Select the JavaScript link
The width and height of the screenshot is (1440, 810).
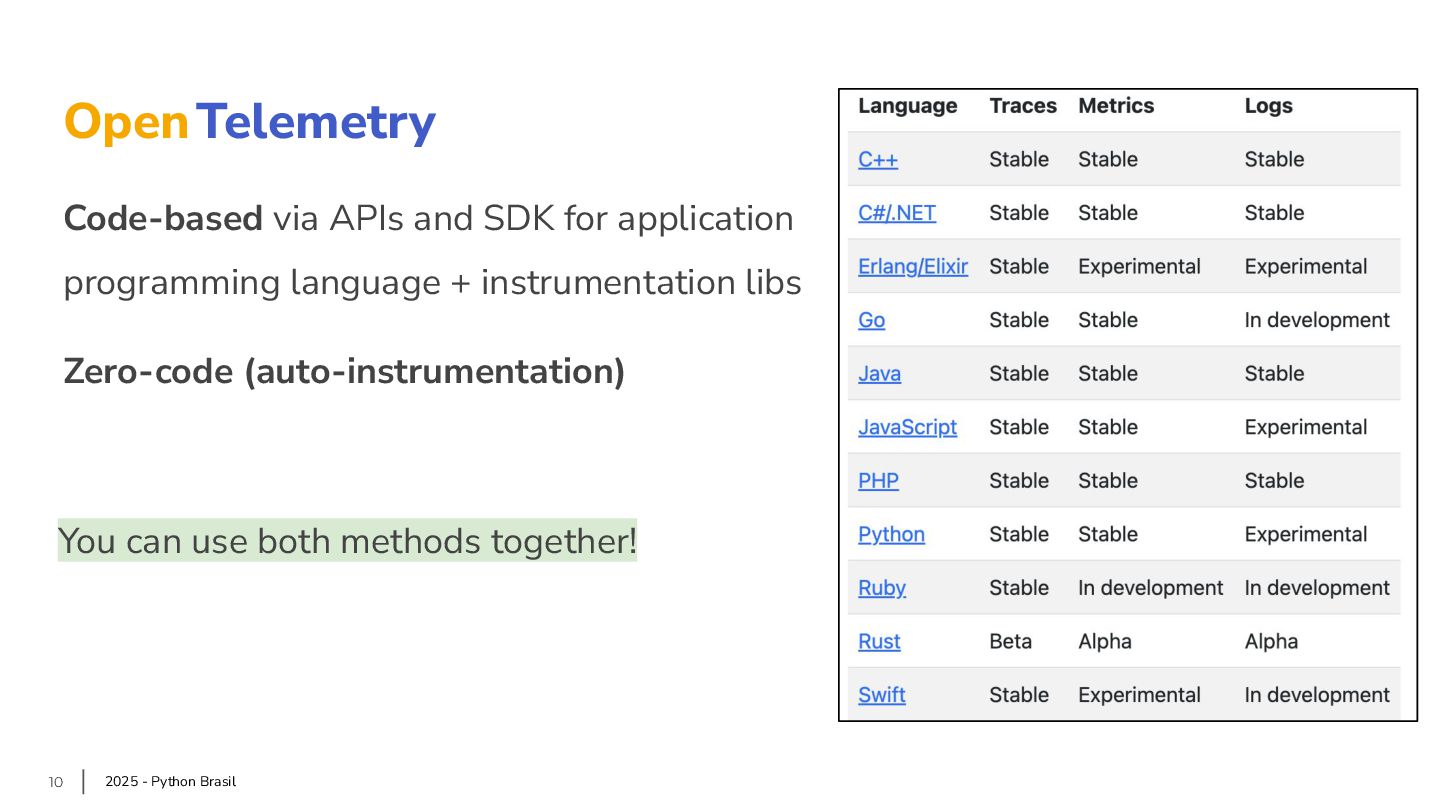click(907, 427)
